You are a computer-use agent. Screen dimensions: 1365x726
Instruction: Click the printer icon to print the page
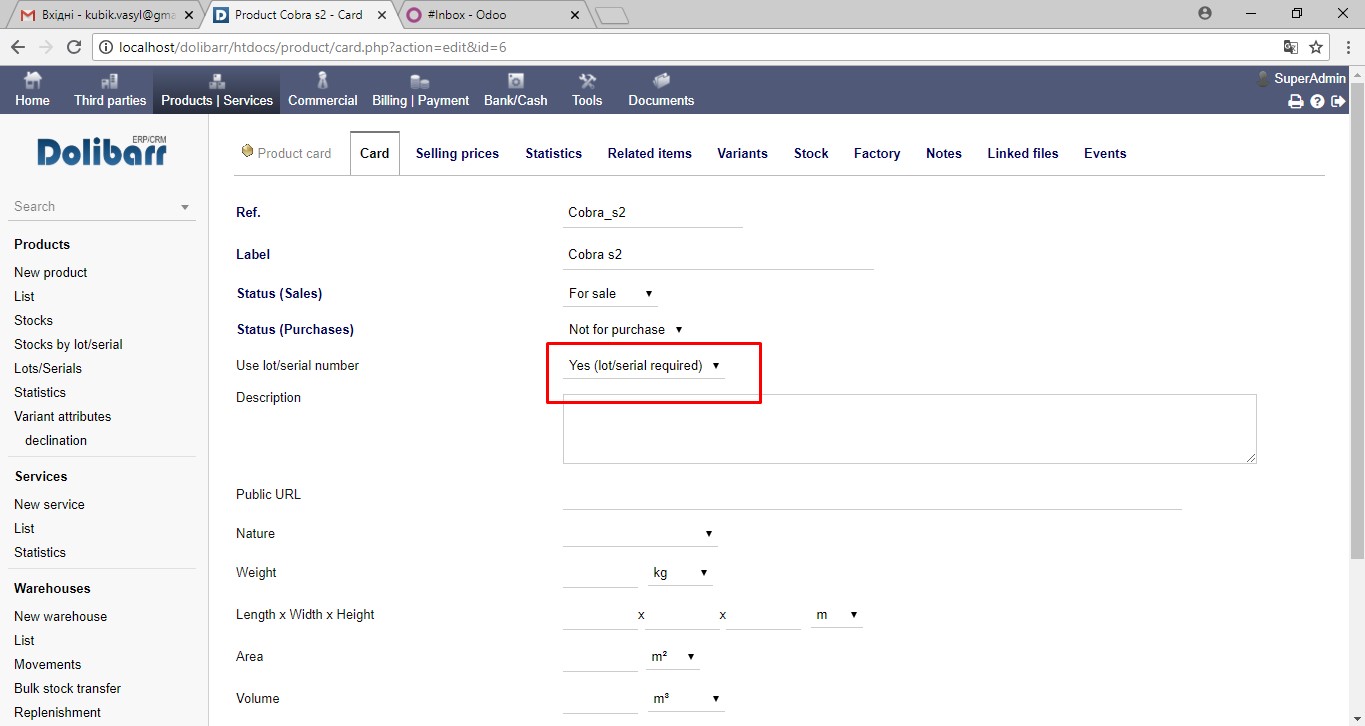[x=1296, y=101]
